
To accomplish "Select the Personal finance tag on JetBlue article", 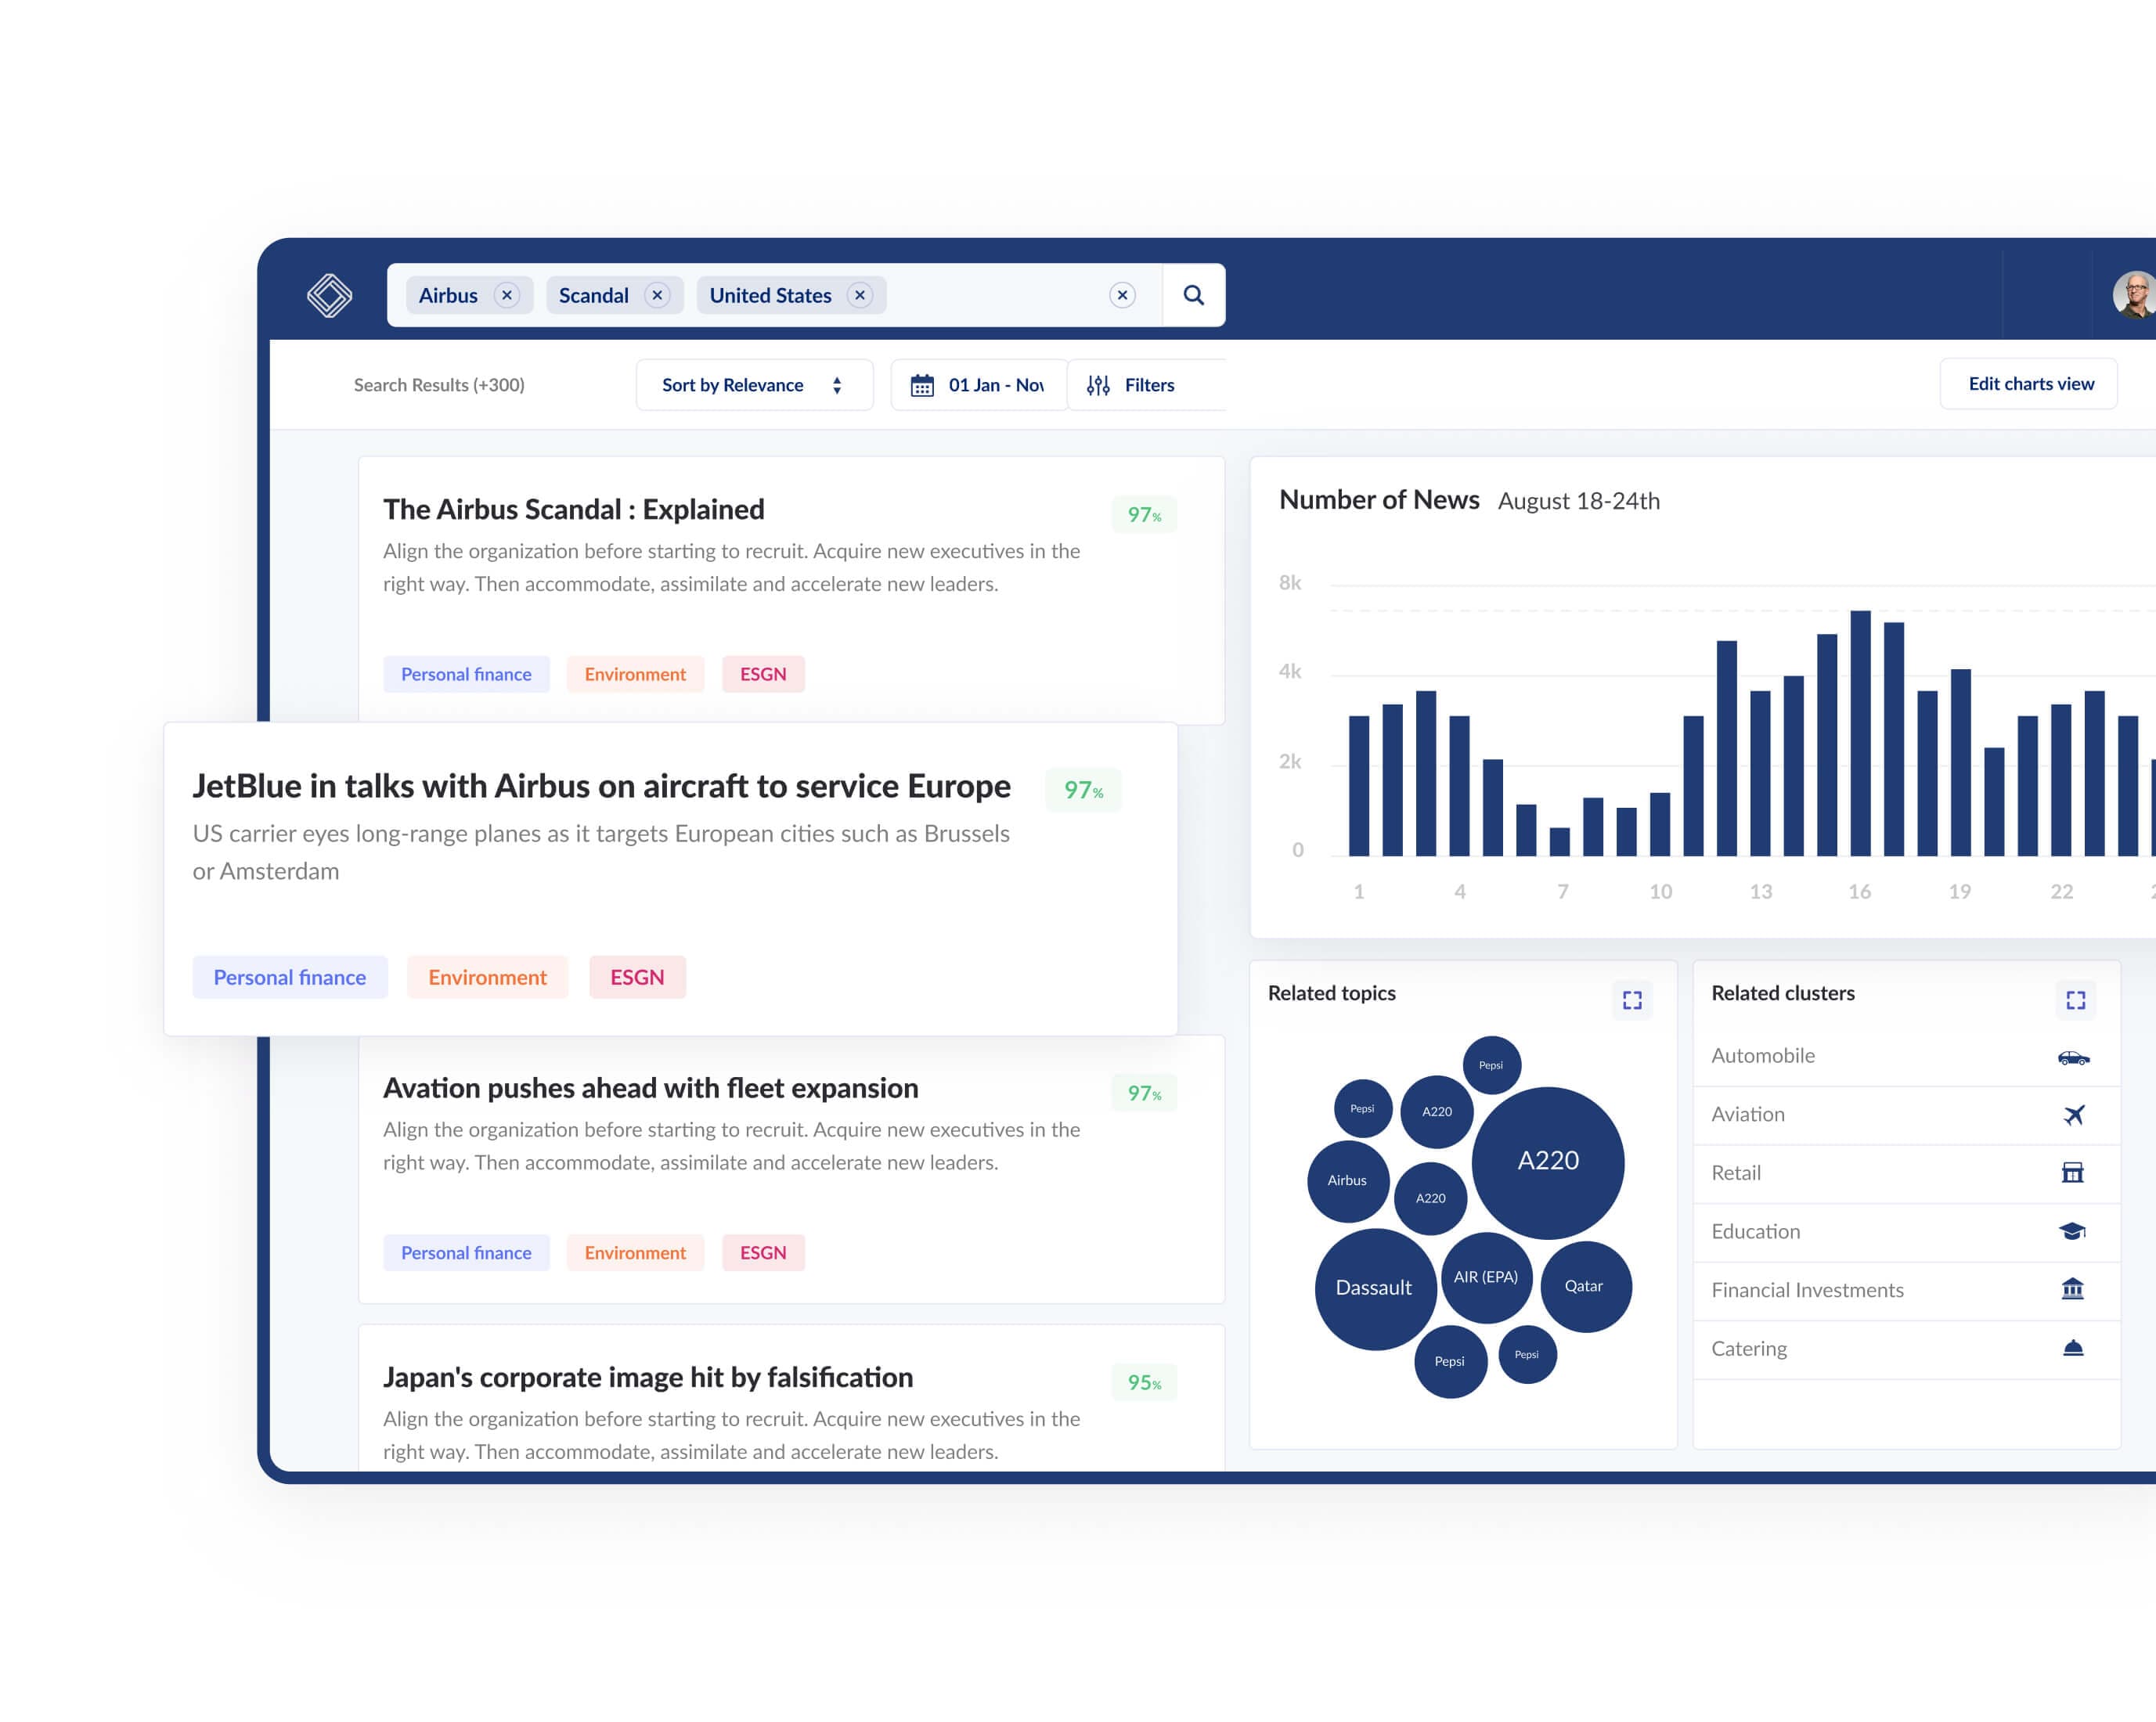I will (x=287, y=977).
